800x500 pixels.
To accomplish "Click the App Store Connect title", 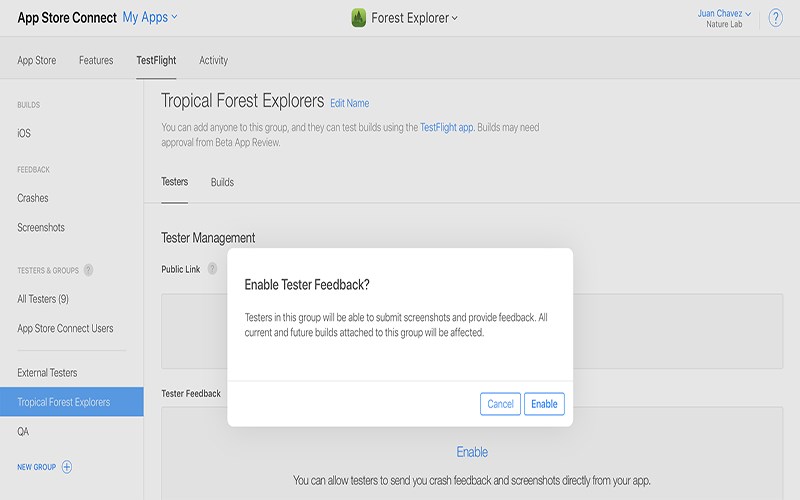I will tap(67, 18).
